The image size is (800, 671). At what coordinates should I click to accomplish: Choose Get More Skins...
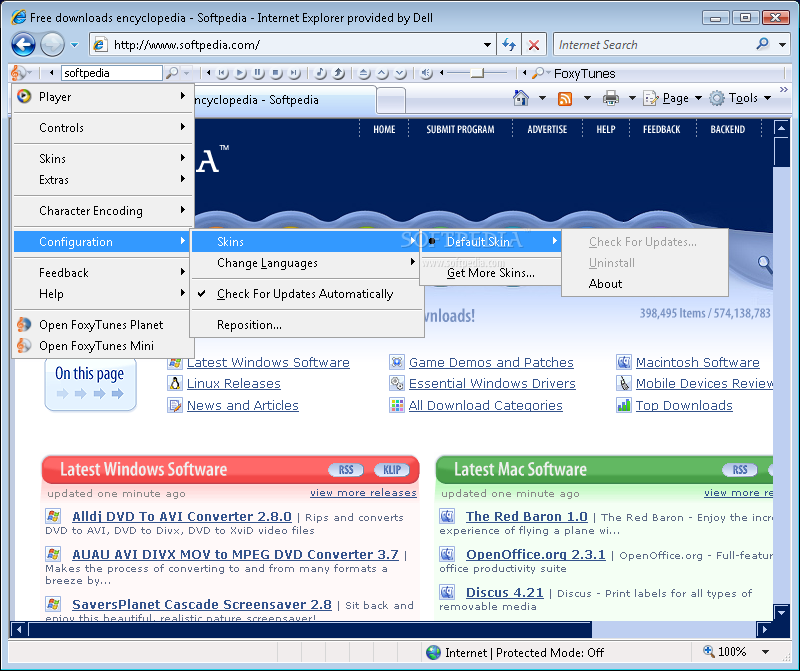pyautogui.click(x=491, y=273)
